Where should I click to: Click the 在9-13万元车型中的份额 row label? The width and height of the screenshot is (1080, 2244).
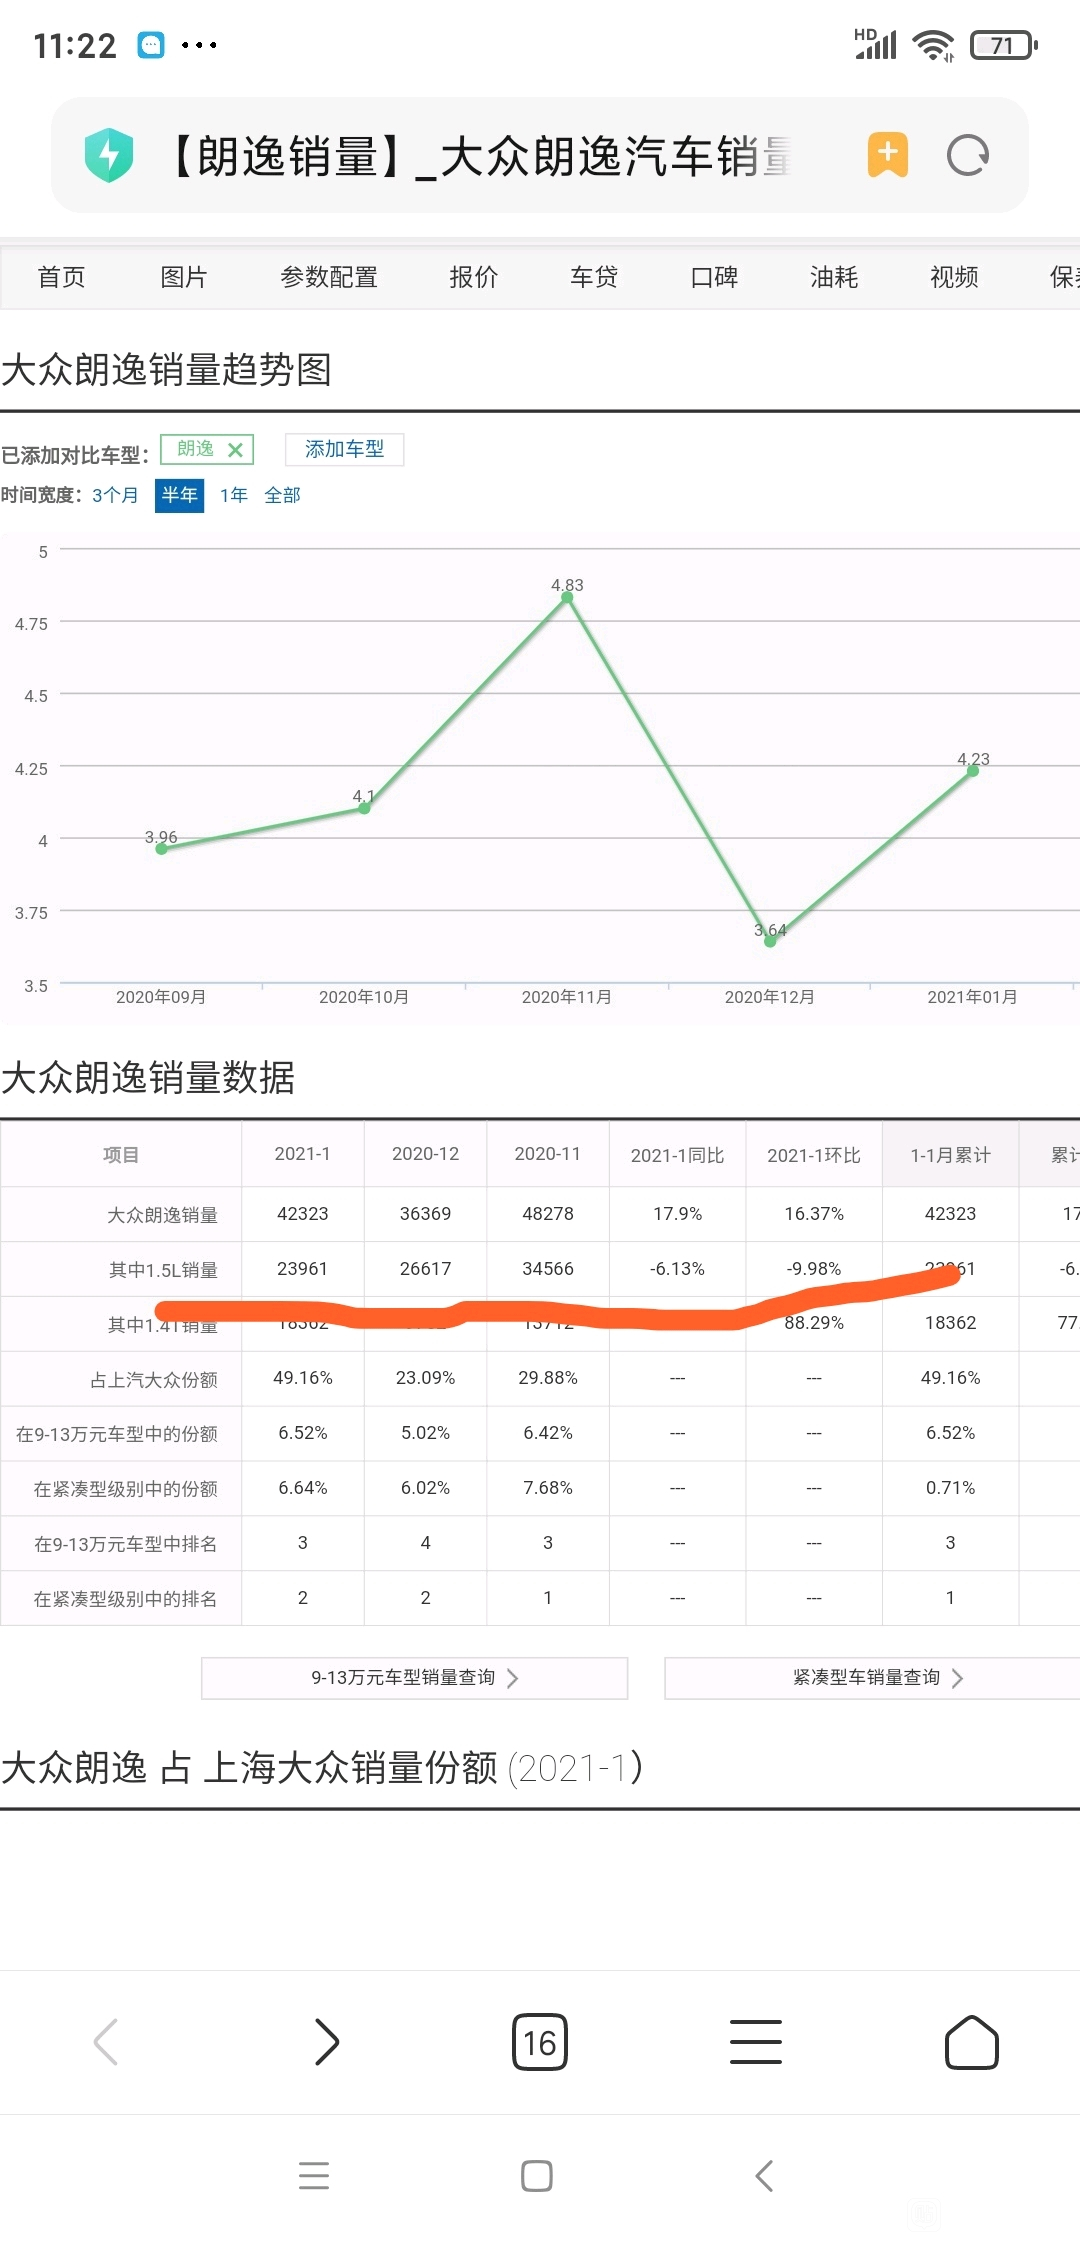pos(117,1434)
